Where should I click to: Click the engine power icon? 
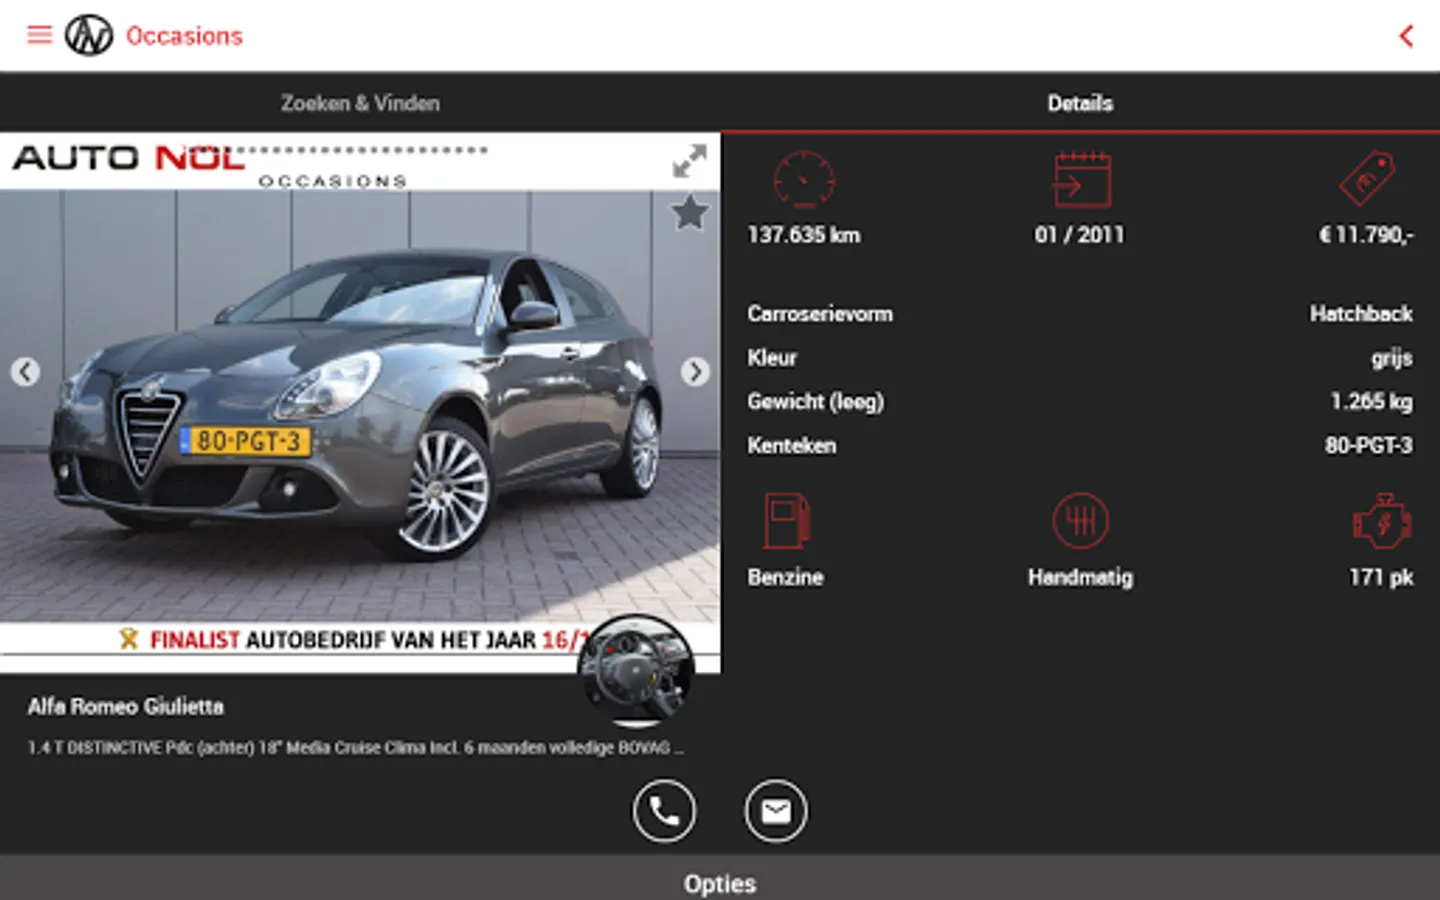pos(1382,521)
